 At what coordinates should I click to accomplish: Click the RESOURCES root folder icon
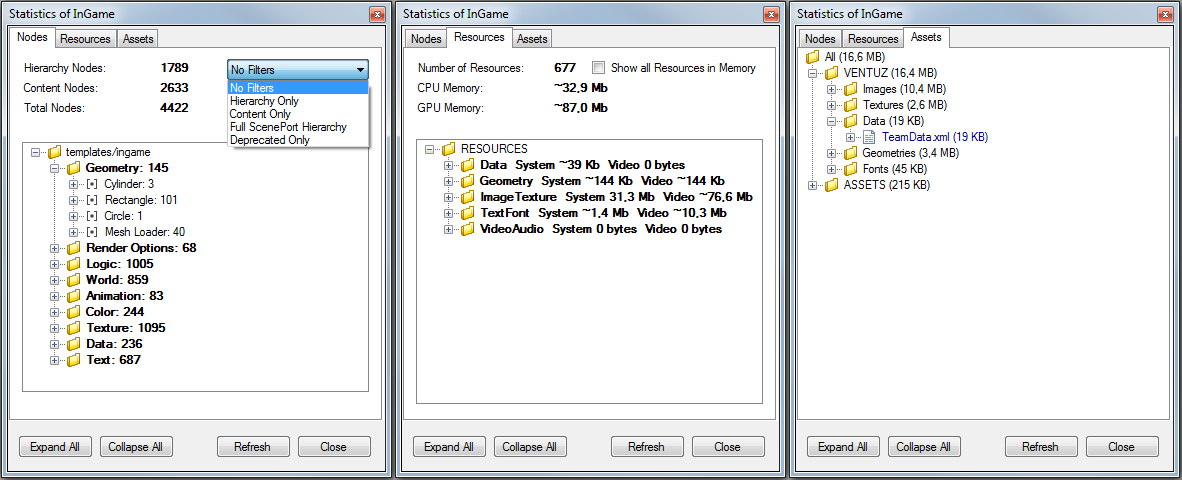coord(449,149)
